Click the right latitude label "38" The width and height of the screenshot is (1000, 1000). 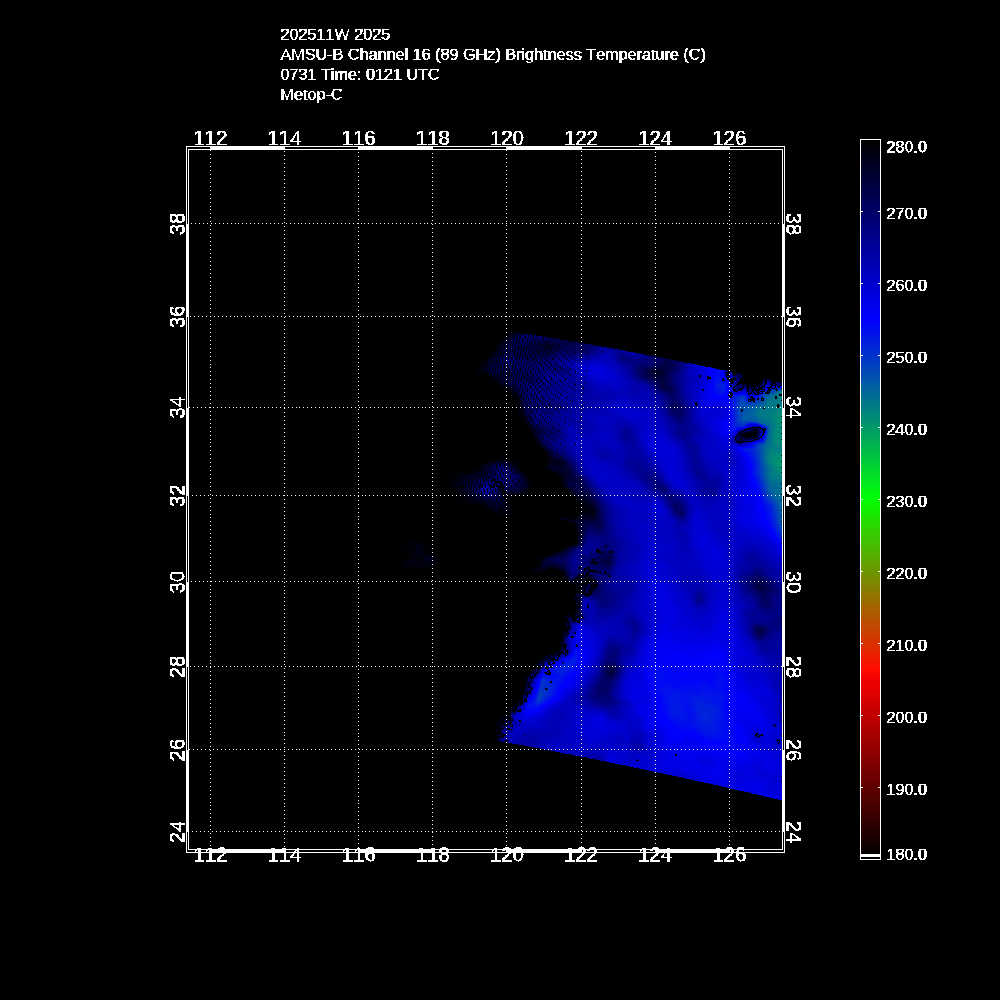click(793, 224)
